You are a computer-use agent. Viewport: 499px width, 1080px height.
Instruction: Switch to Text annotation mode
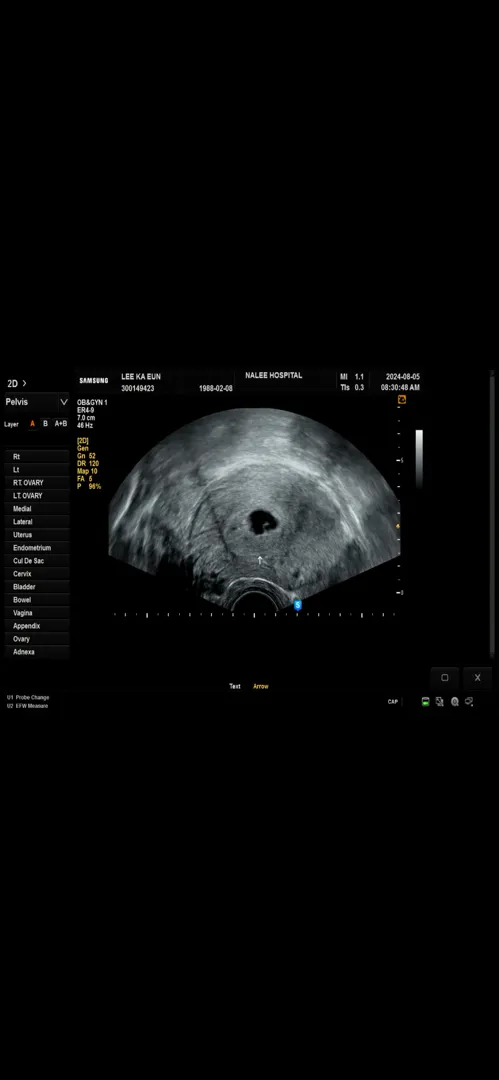235,686
